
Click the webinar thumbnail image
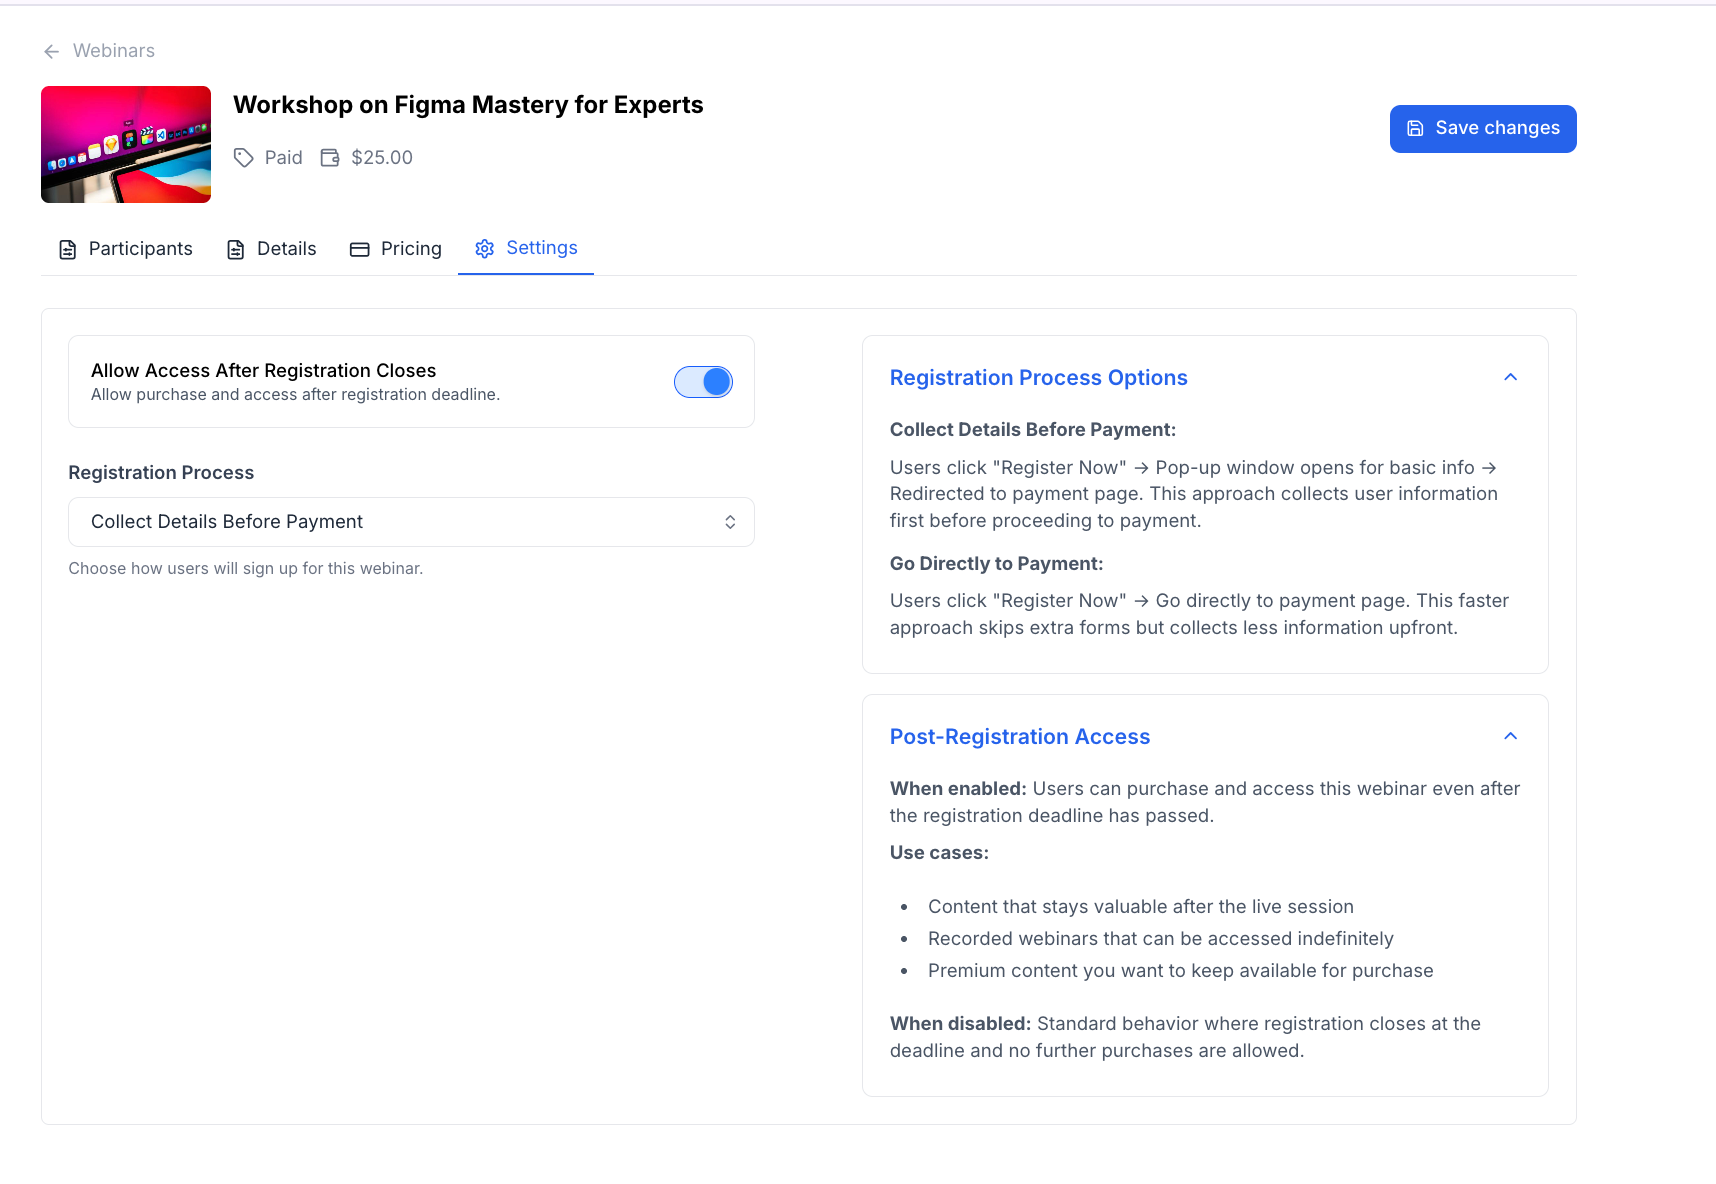[x=125, y=144]
